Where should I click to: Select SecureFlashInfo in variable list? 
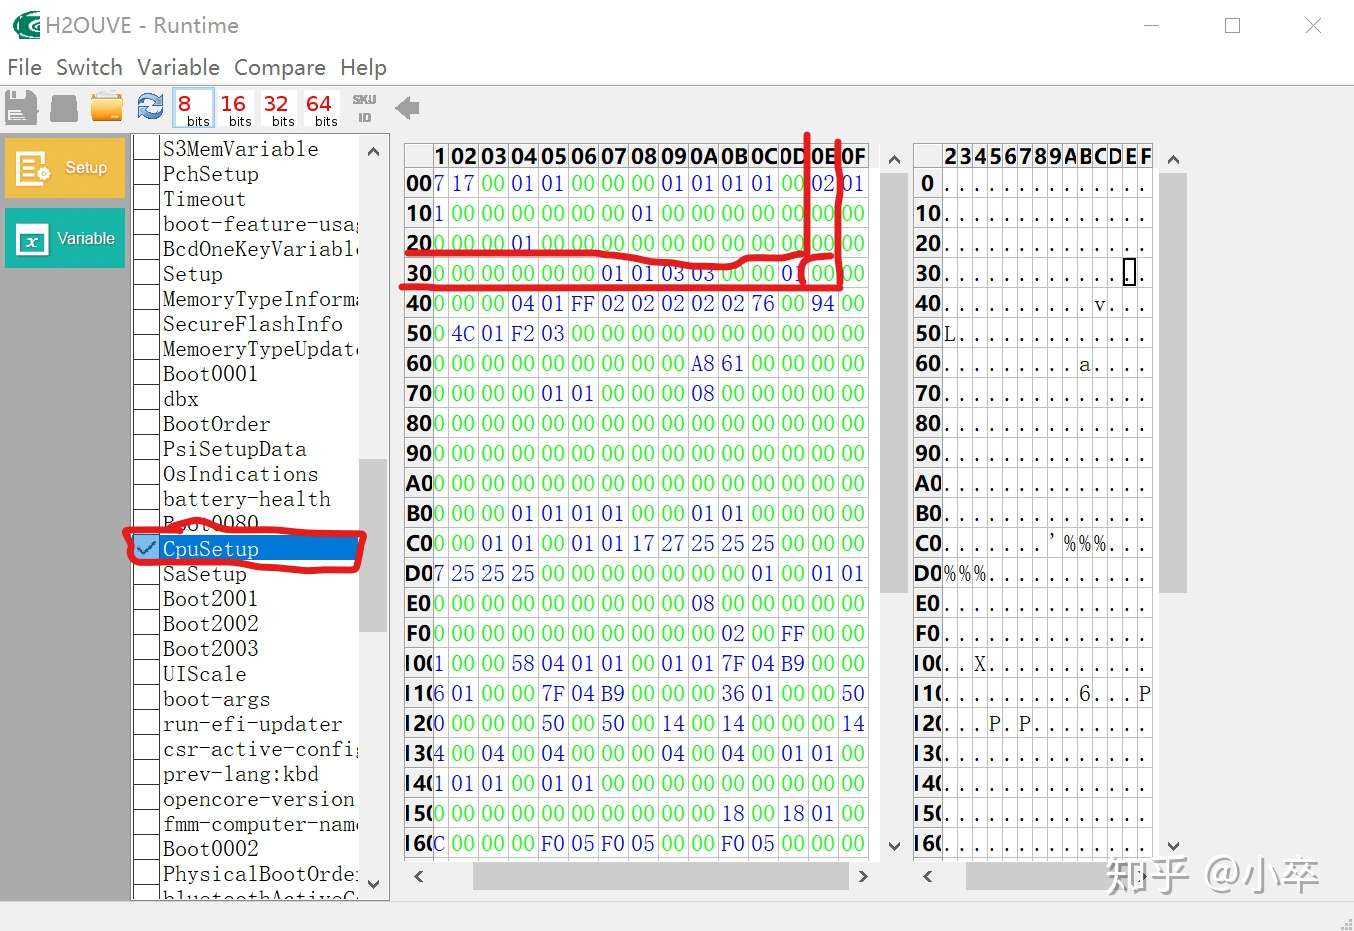pyautogui.click(x=252, y=323)
